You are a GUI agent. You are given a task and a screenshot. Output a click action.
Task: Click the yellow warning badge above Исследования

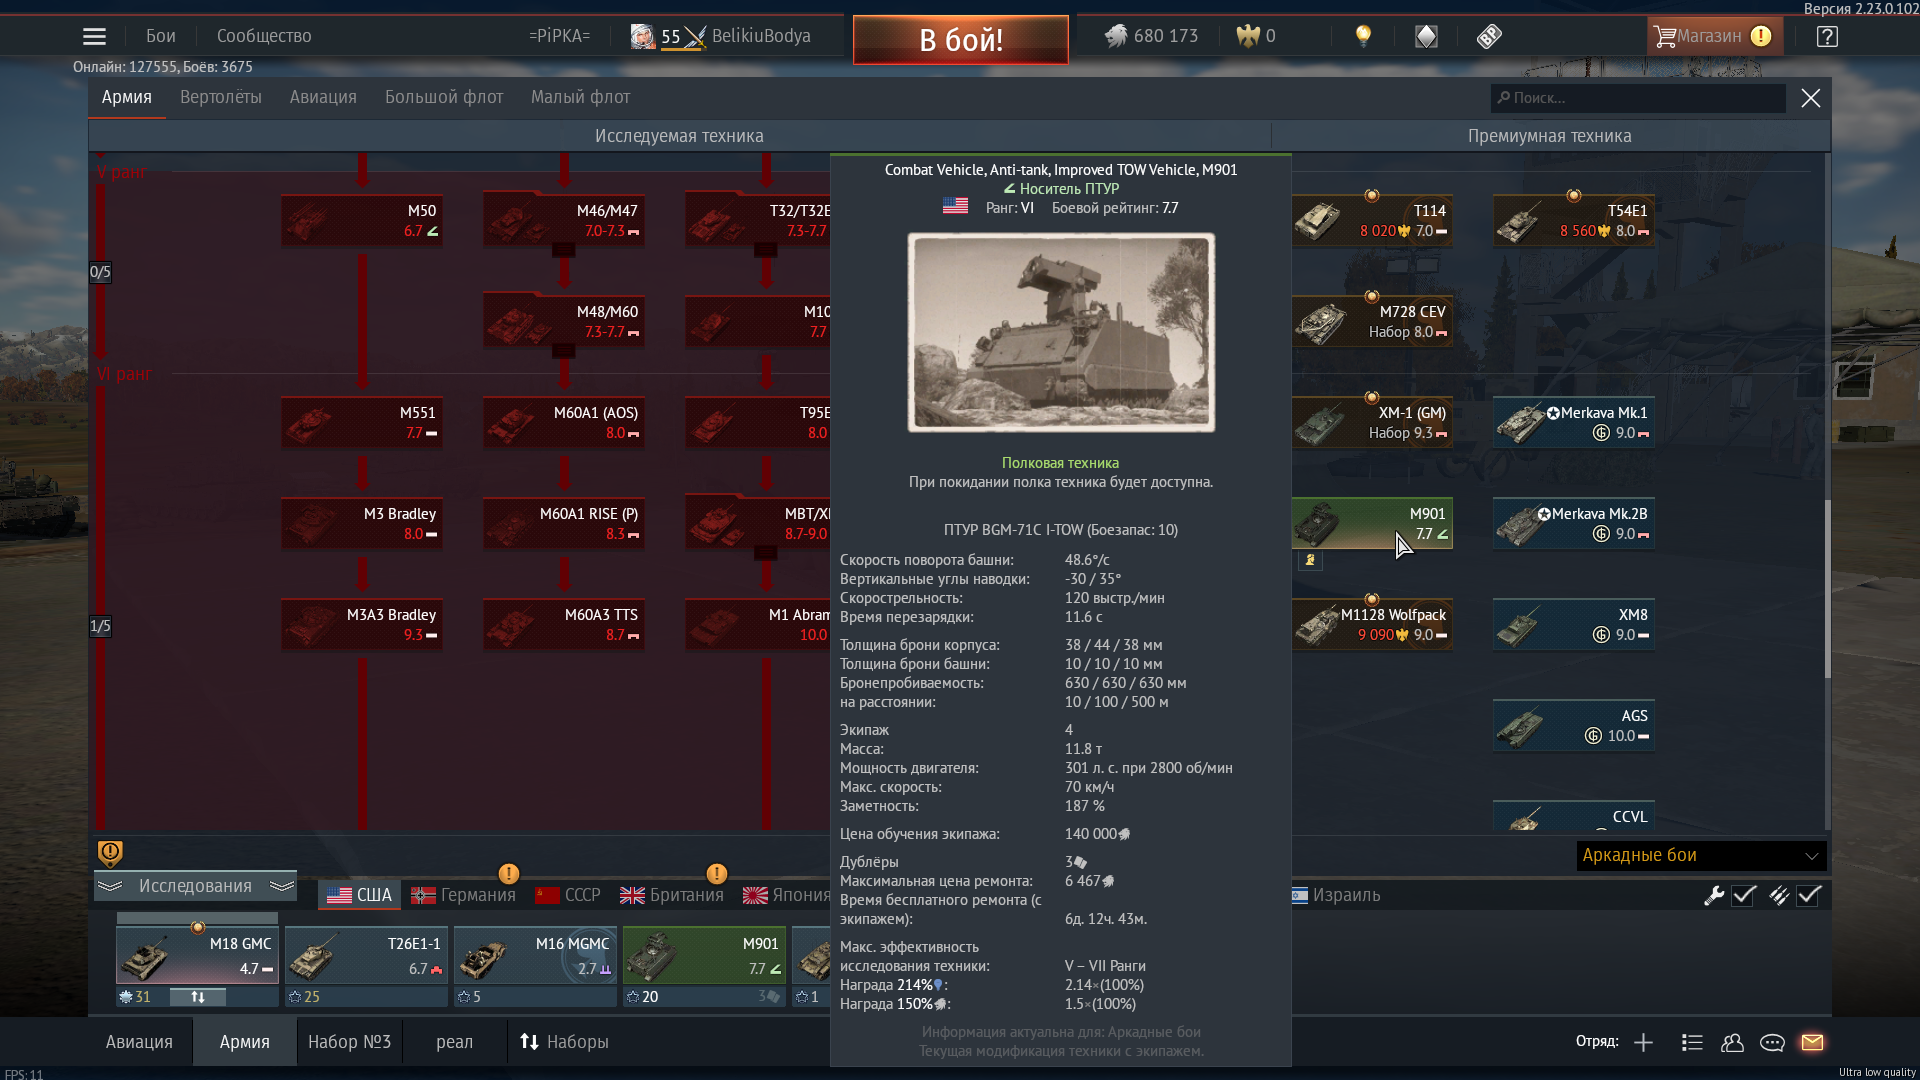(x=110, y=853)
